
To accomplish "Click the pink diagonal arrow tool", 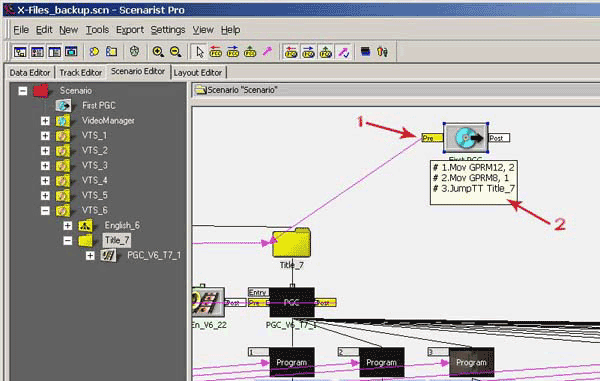I will [267, 52].
